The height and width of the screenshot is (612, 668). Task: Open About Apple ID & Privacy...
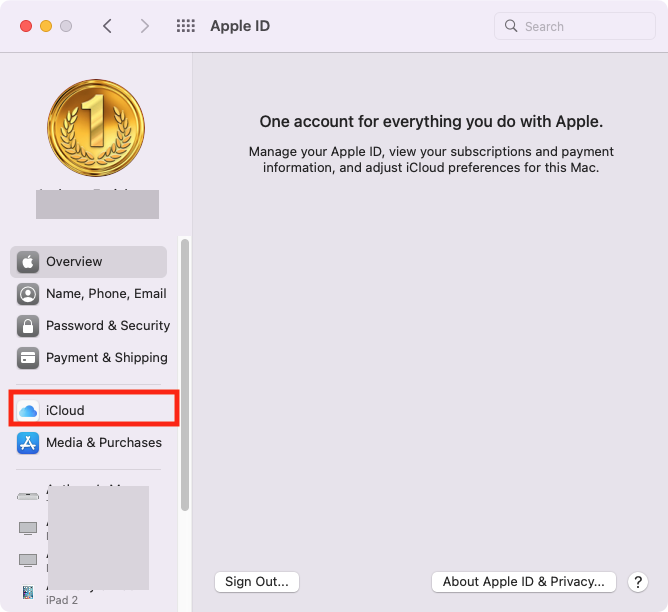pyautogui.click(x=524, y=582)
